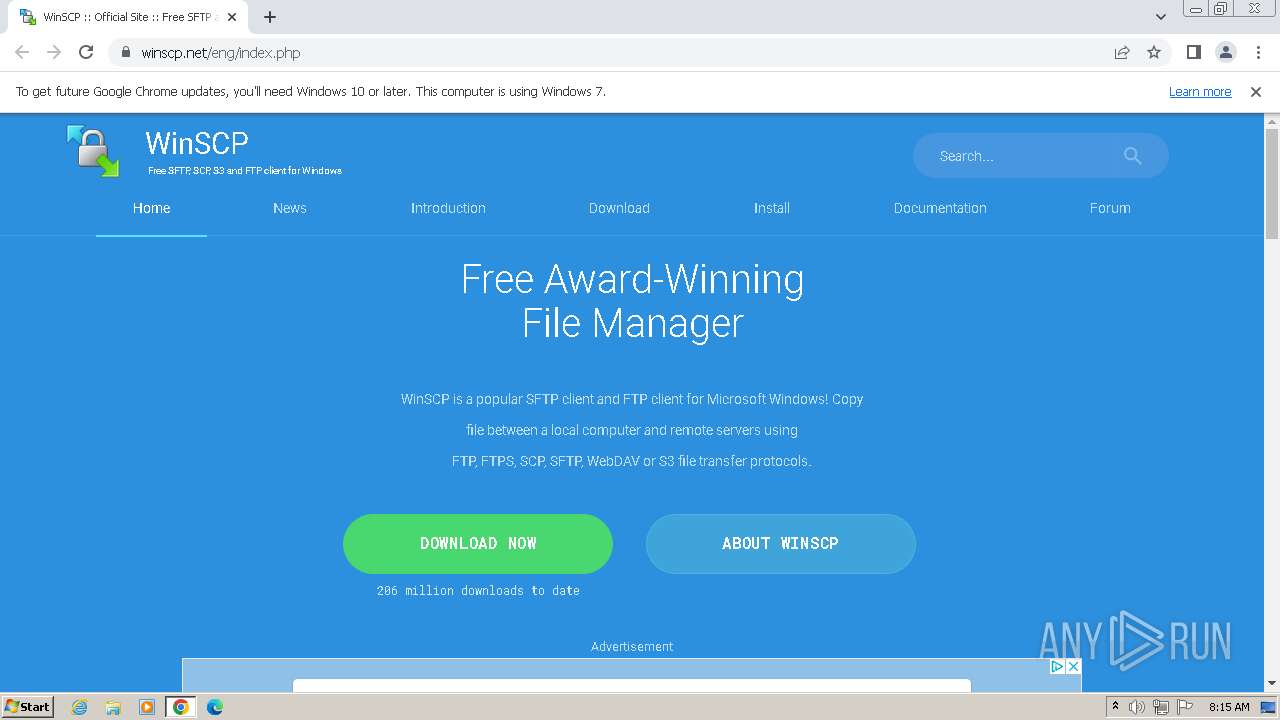Open the Download navigation item
Viewport: 1280px width, 720px height.
[x=619, y=208]
